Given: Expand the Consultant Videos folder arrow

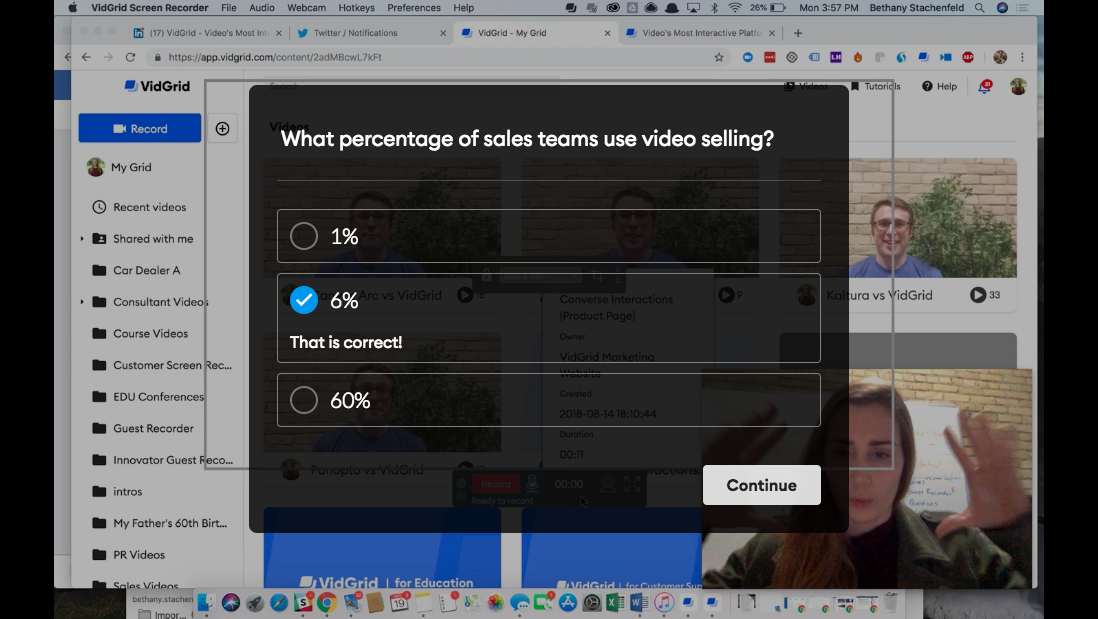Looking at the screenshot, I should 82,302.
